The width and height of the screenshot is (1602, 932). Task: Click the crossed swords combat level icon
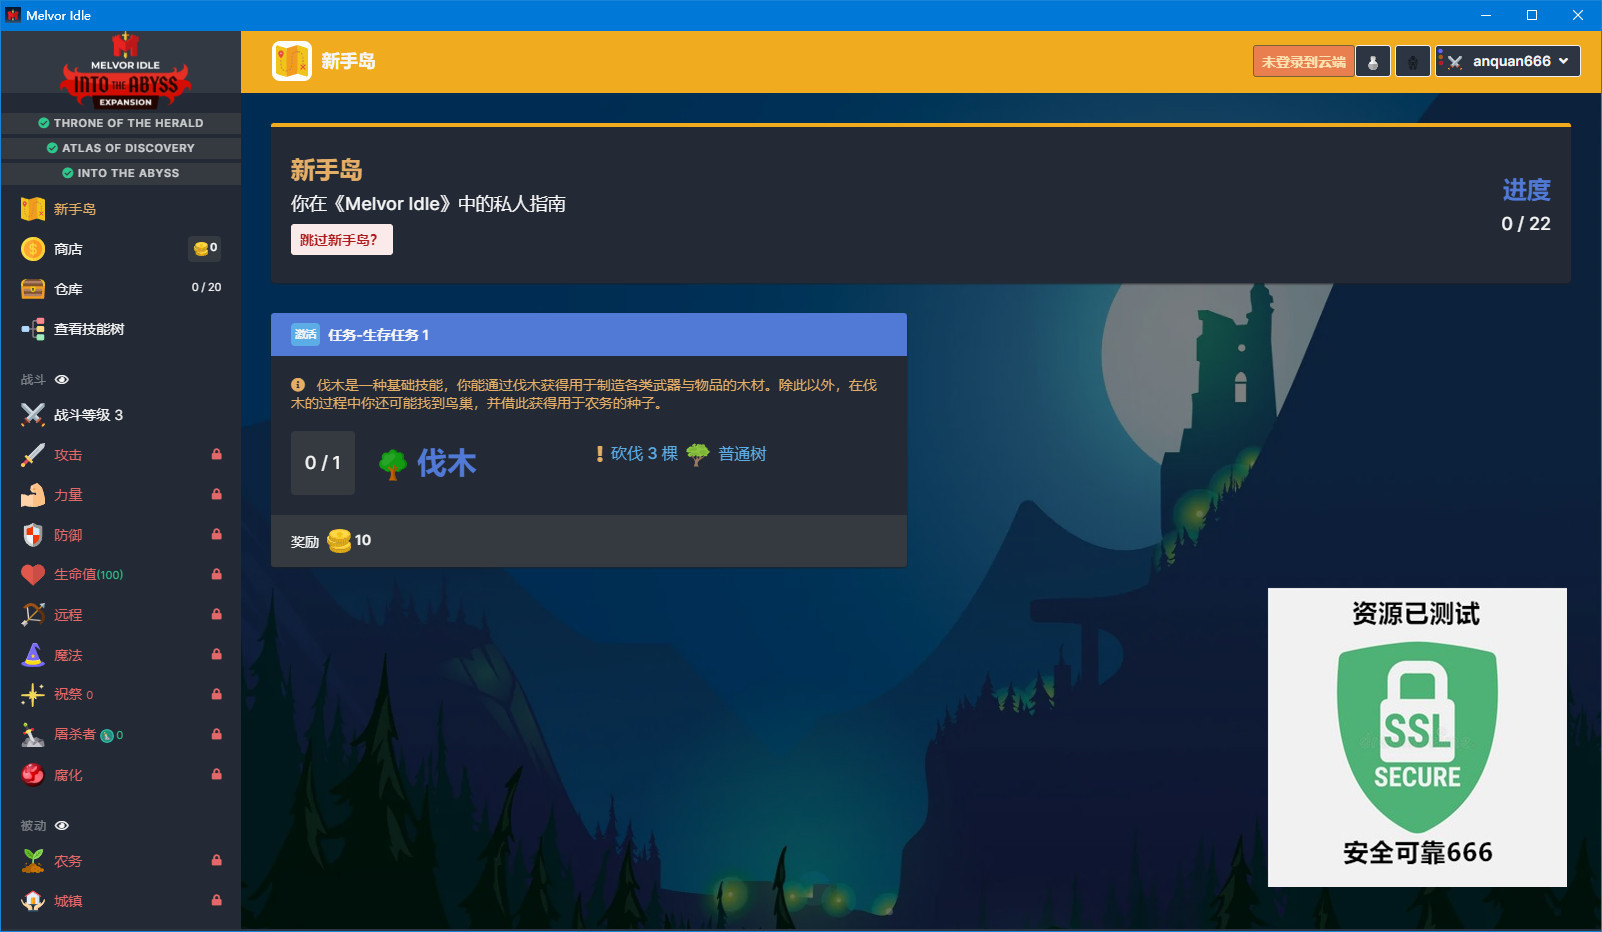tap(33, 415)
